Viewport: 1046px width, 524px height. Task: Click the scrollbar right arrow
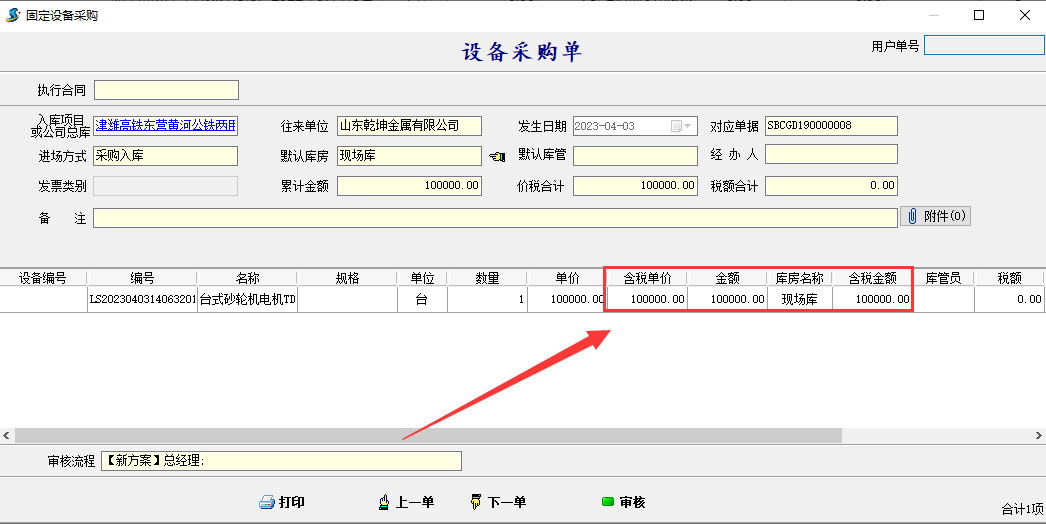point(1038,435)
